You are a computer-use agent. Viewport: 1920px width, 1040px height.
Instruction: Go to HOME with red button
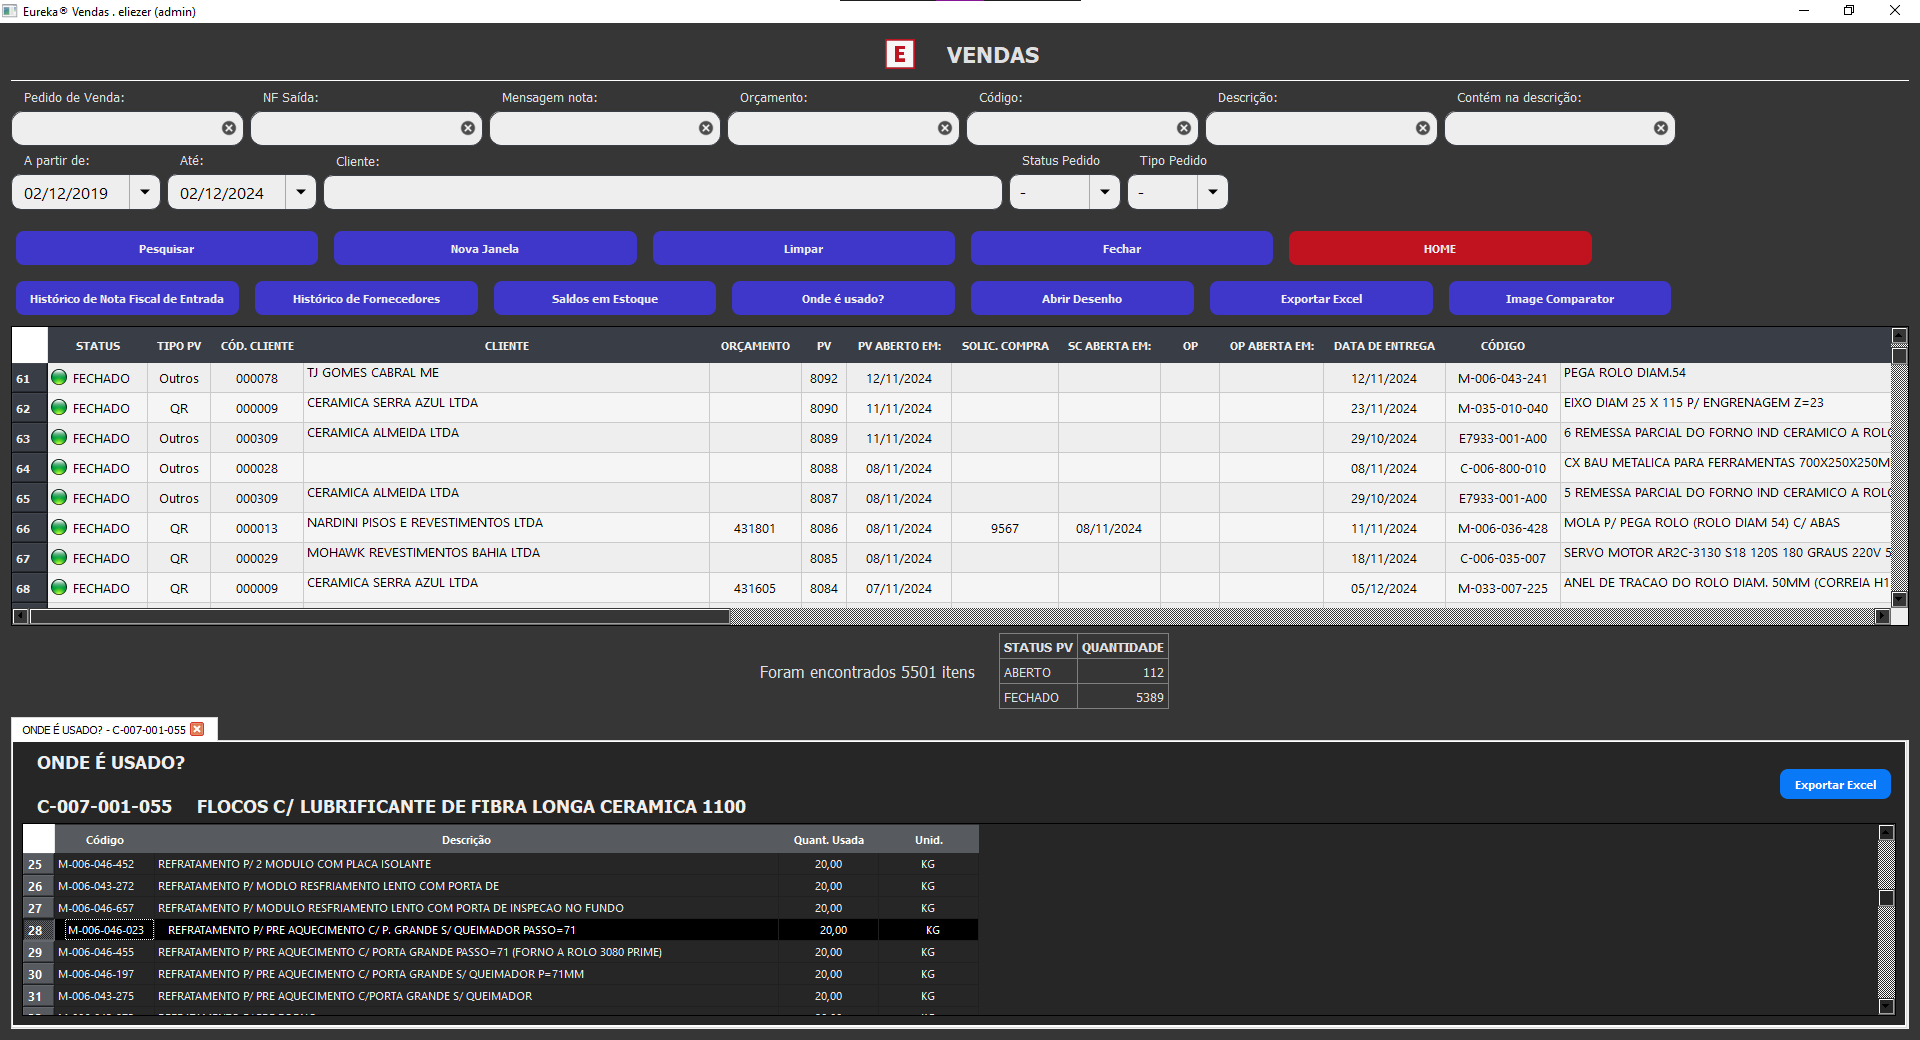tap(1440, 248)
